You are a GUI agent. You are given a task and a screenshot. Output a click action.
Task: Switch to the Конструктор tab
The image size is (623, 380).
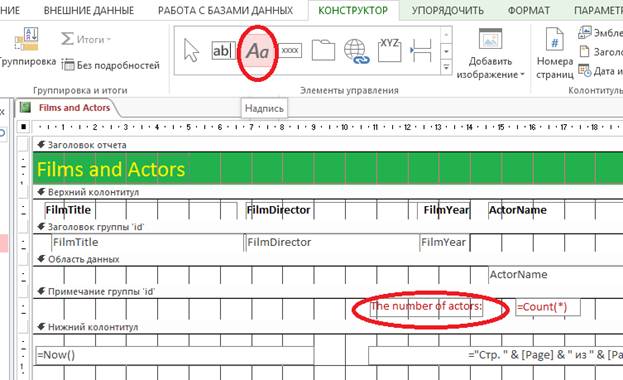click(353, 10)
